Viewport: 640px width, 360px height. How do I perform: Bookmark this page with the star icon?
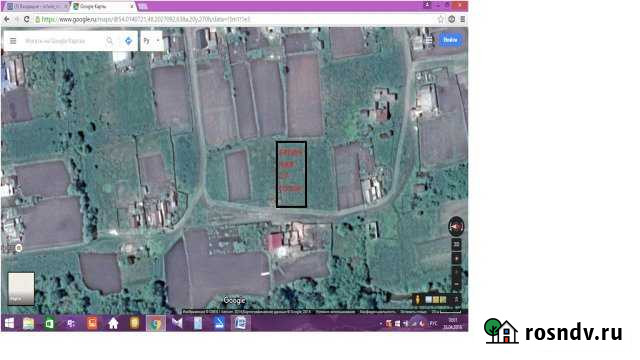[440, 19]
